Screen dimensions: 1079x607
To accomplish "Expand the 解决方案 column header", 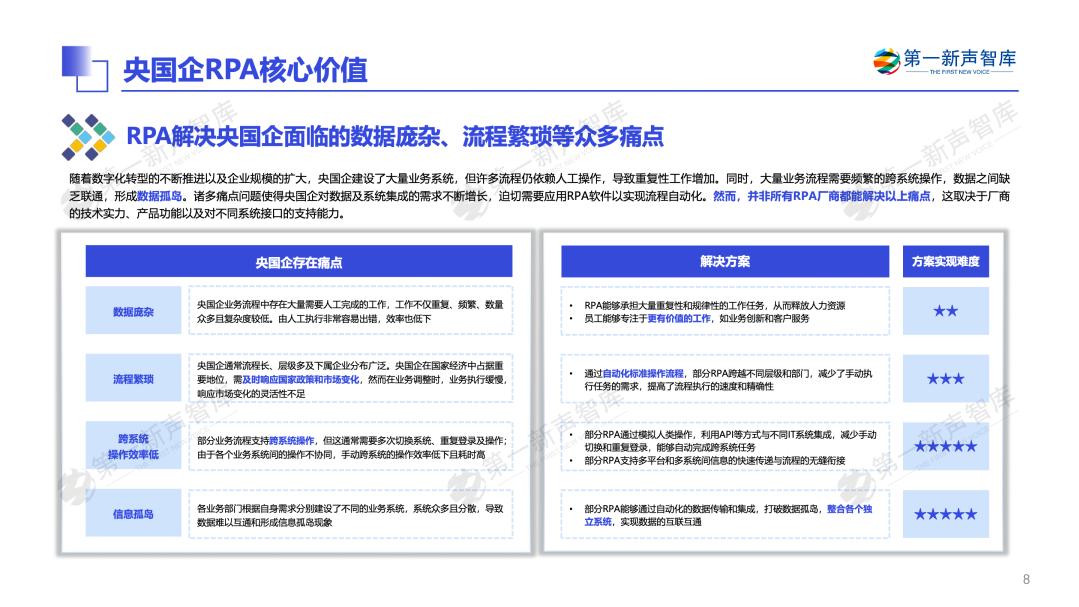I will tap(725, 261).
